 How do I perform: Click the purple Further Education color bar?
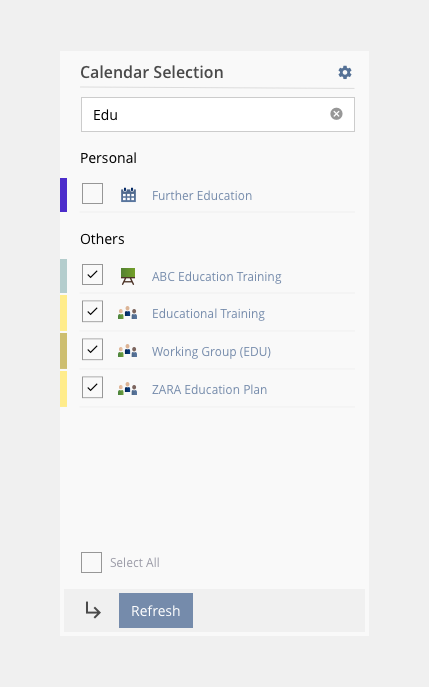coord(64,195)
